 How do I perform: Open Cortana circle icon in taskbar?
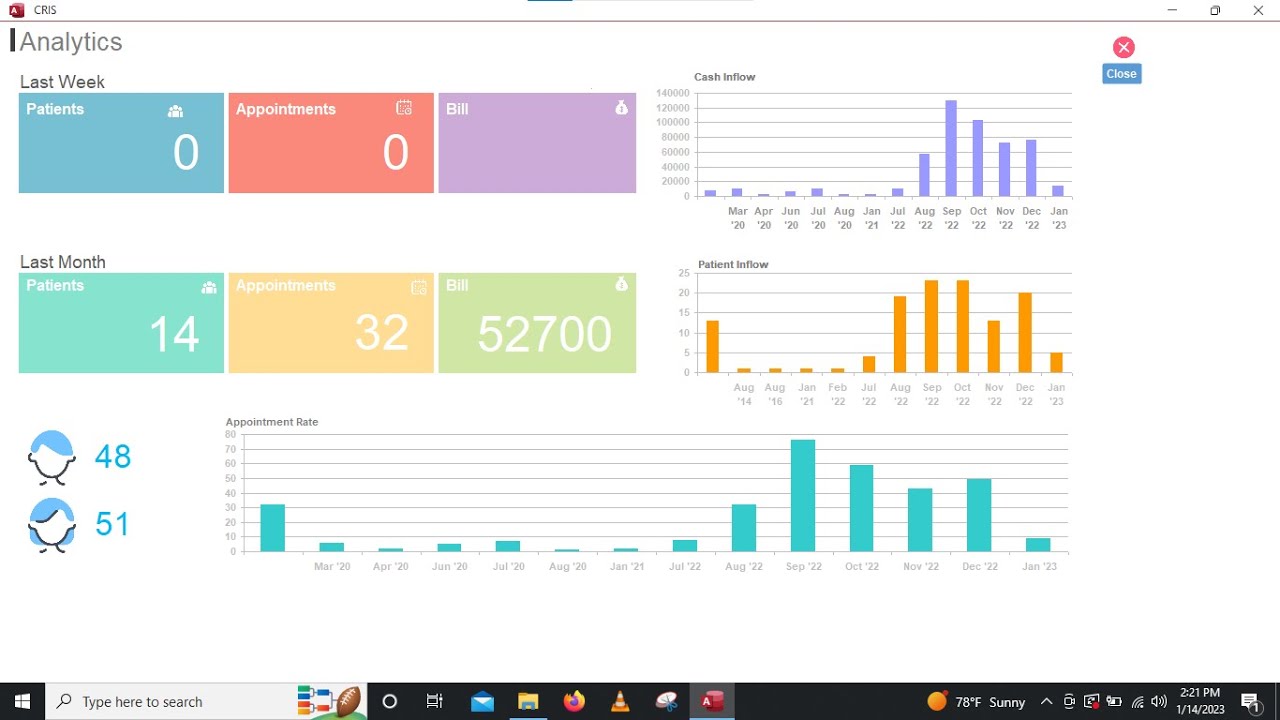(x=390, y=701)
